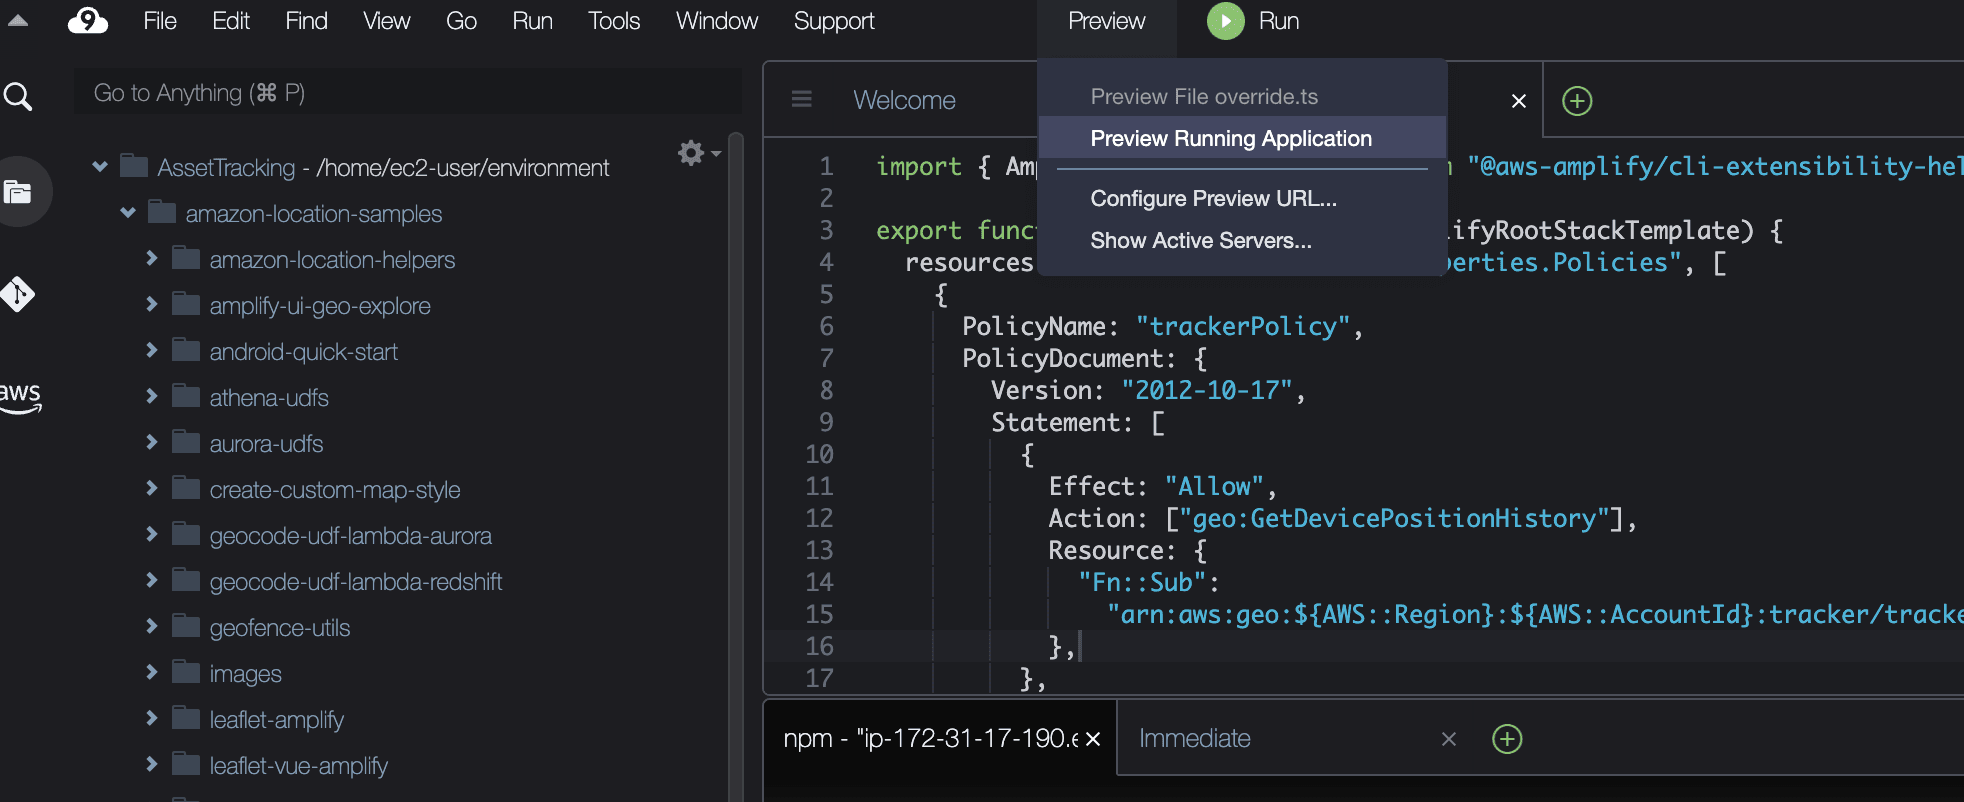Switch to the Immediate tab

tap(1195, 739)
